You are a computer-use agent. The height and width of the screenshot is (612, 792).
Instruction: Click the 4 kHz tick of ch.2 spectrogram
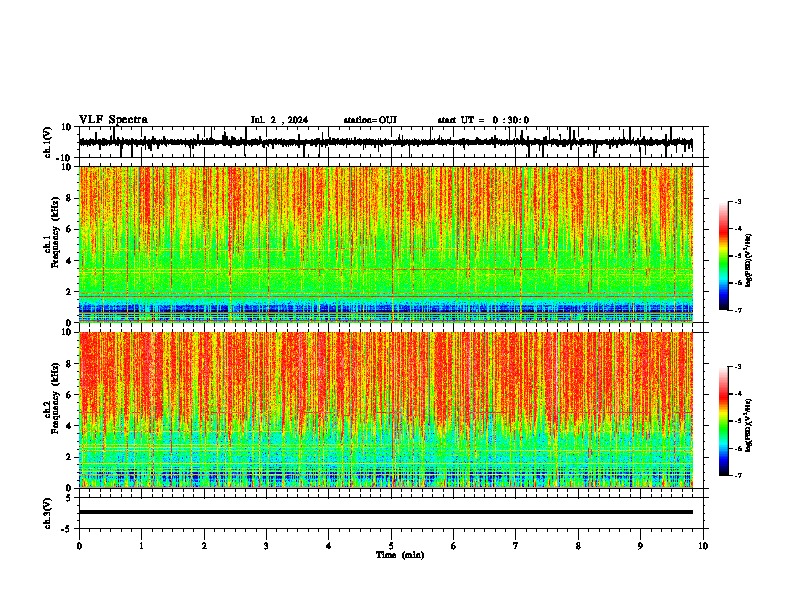pyautogui.click(x=69, y=426)
